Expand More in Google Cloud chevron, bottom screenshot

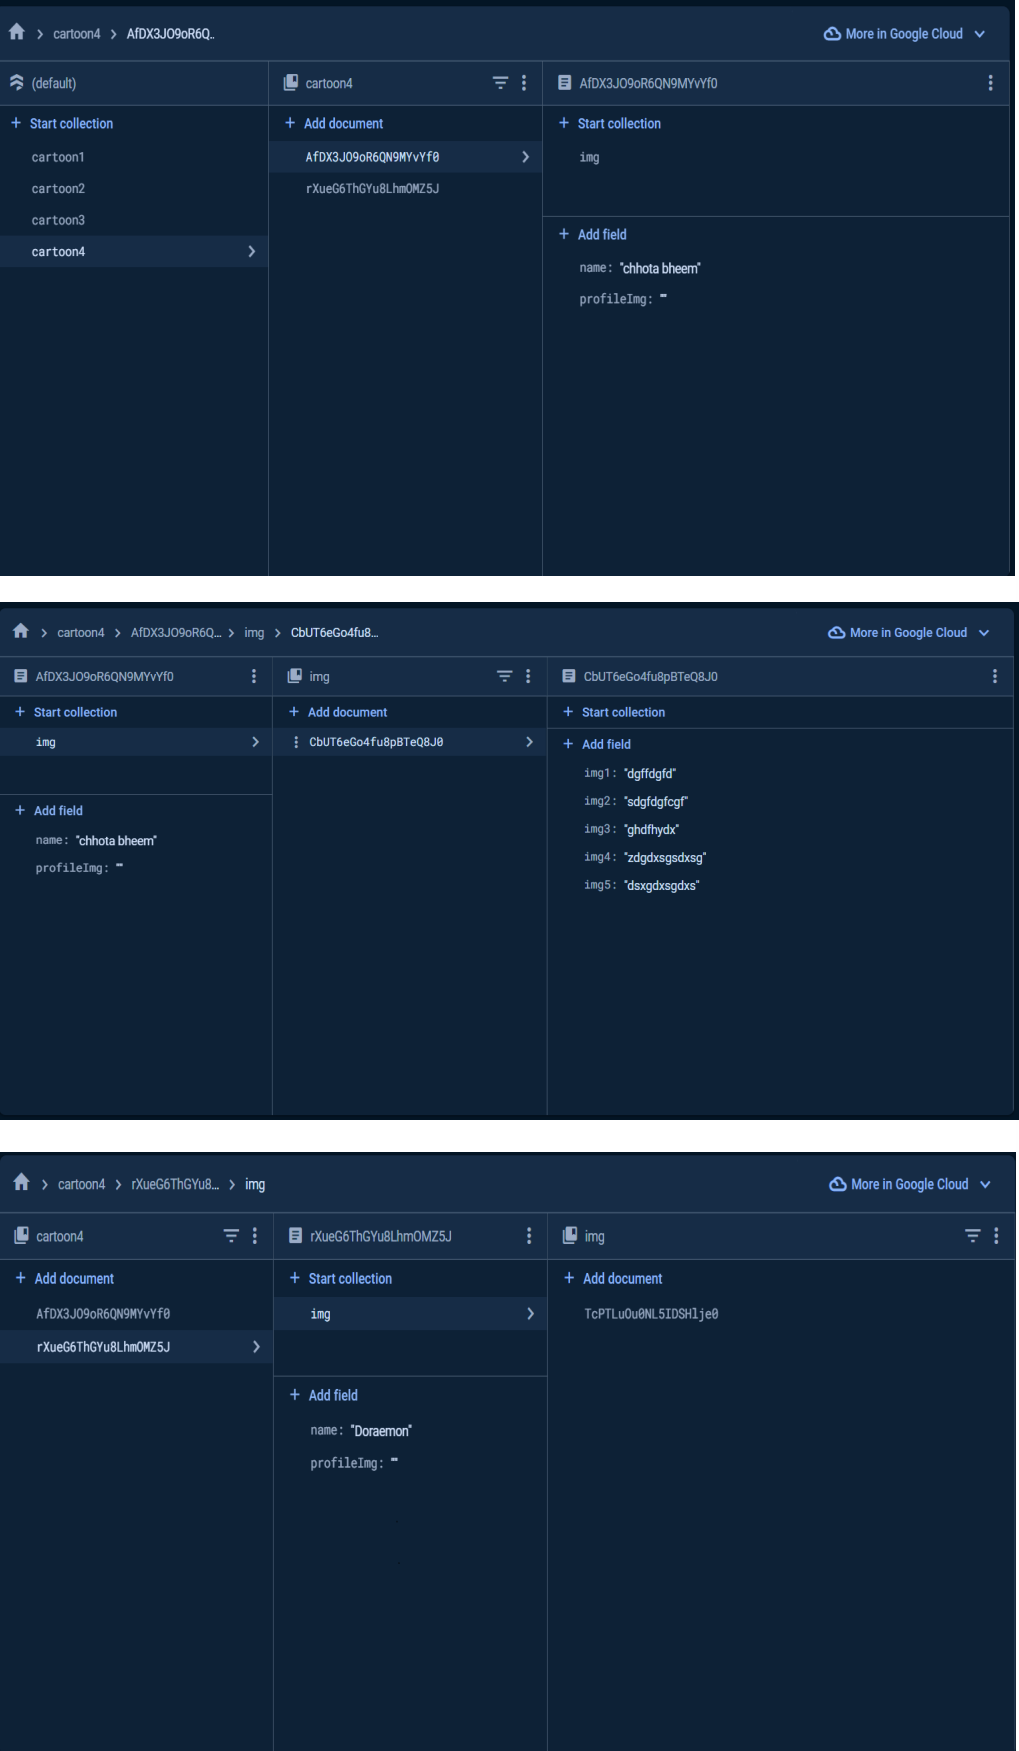point(985,1184)
